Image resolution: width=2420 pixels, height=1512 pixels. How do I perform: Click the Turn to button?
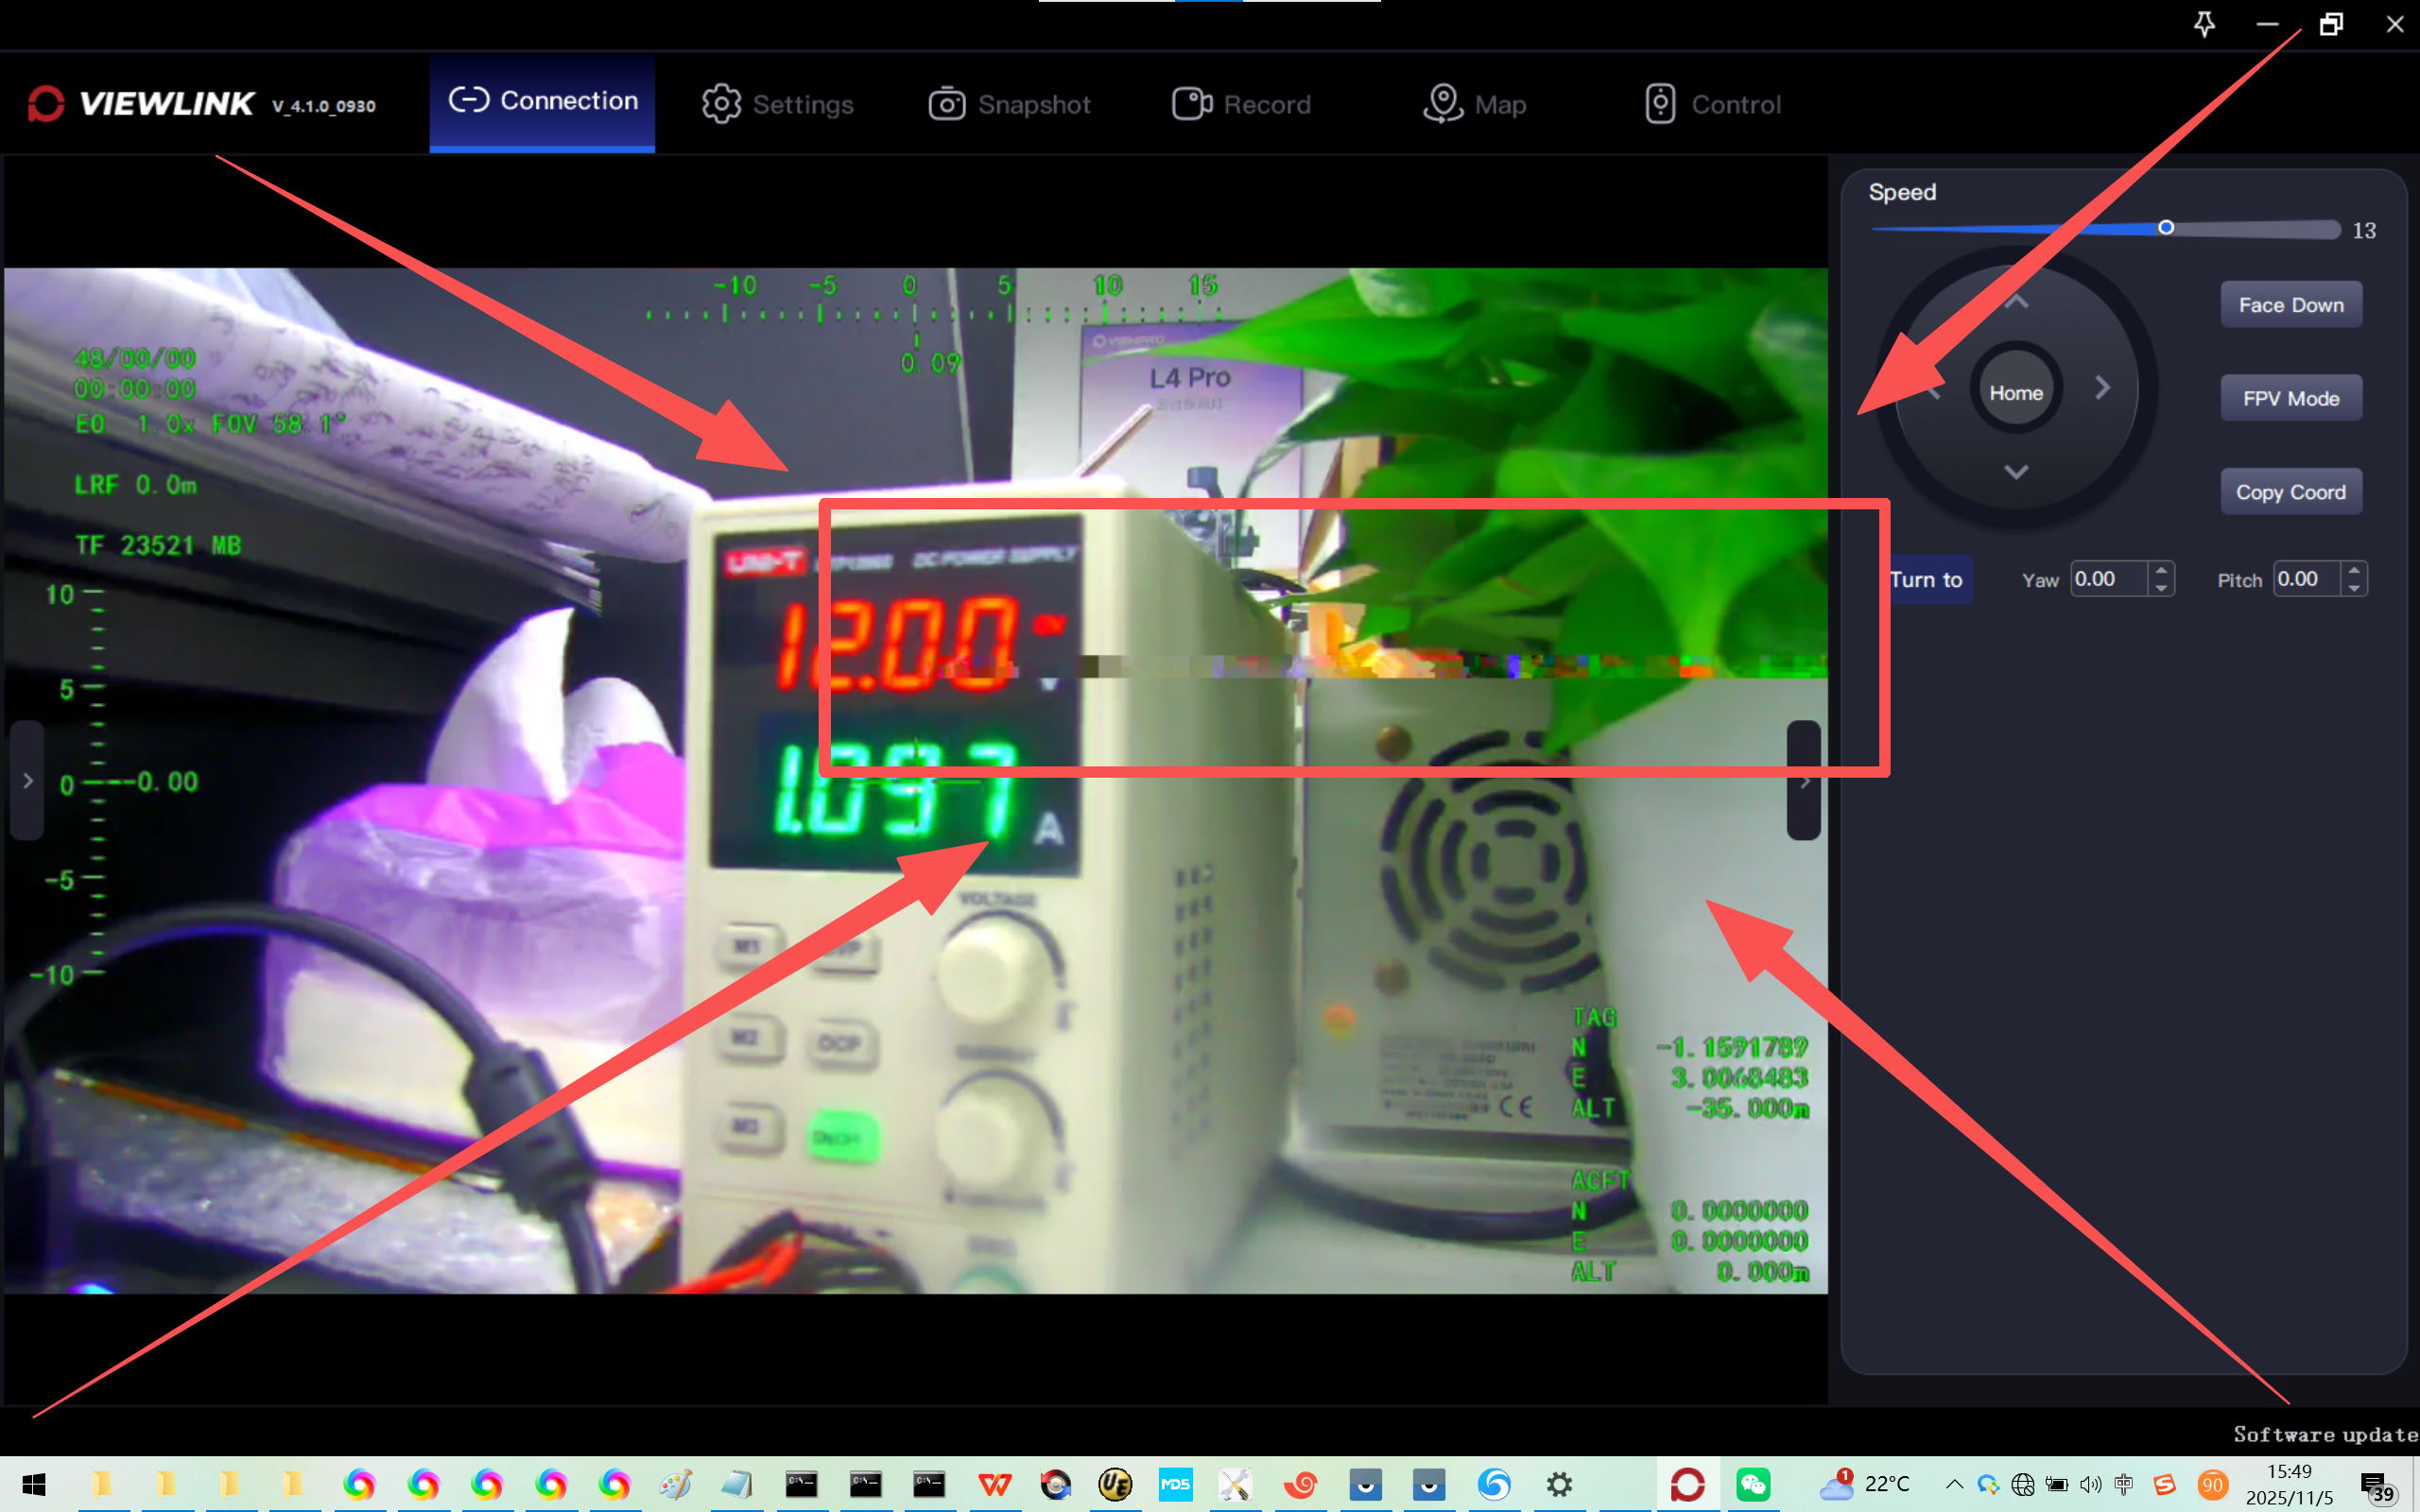(x=1927, y=580)
